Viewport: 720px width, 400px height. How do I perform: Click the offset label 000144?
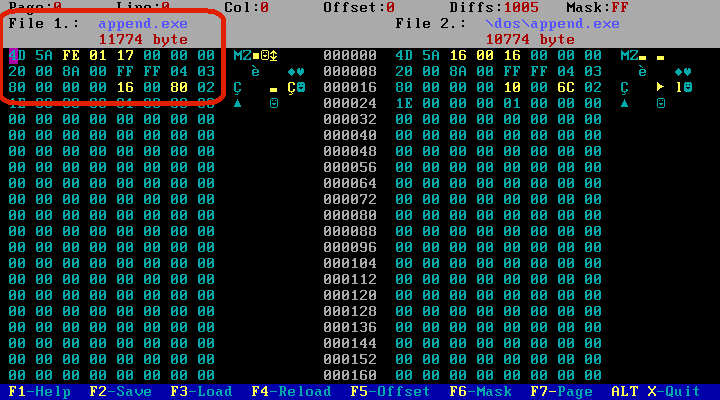tap(350, 343)
